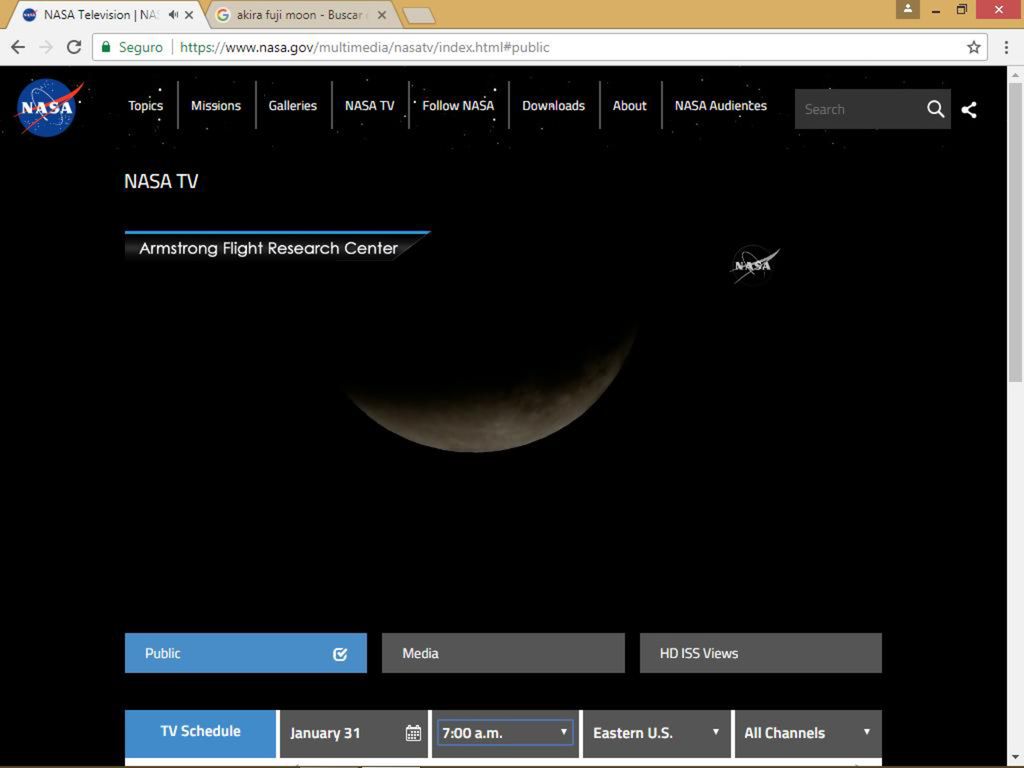The height and width of the screenshot is (768, 1024).
Task: Open the About menu
Action: coord(630,106)
